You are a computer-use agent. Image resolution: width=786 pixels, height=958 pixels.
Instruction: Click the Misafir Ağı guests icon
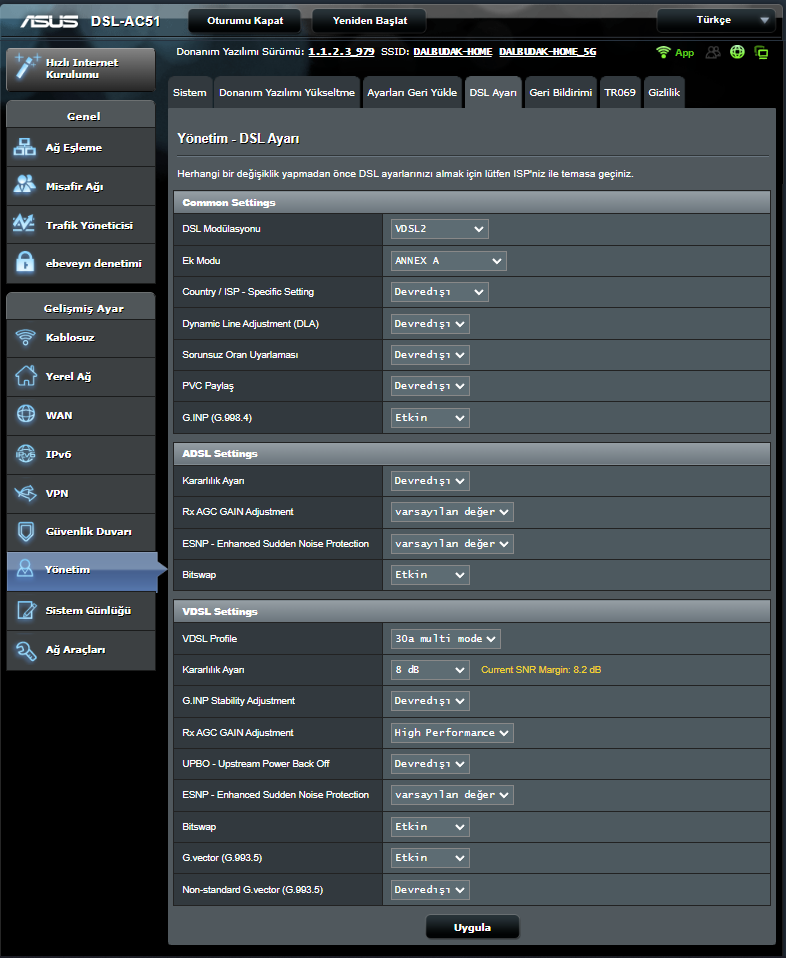[x=24, y=185]
